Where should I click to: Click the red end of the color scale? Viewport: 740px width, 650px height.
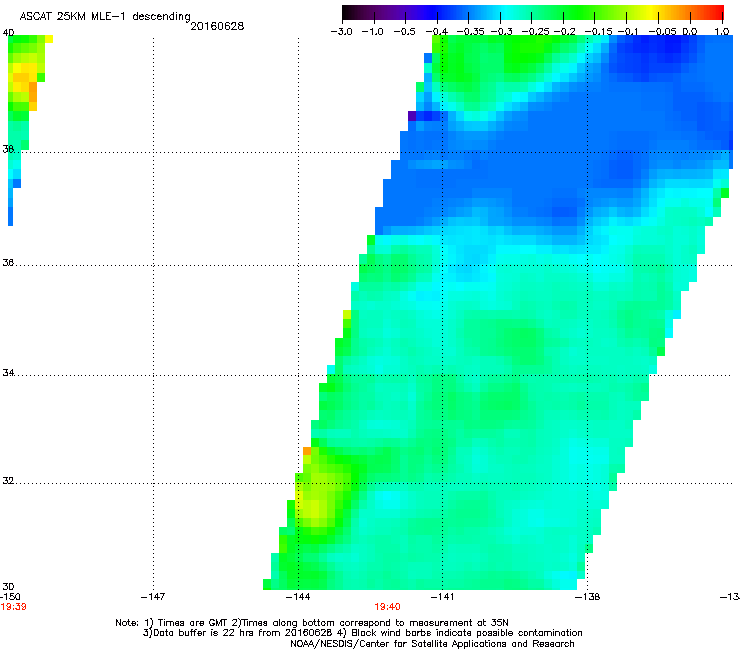coord(717,12)
